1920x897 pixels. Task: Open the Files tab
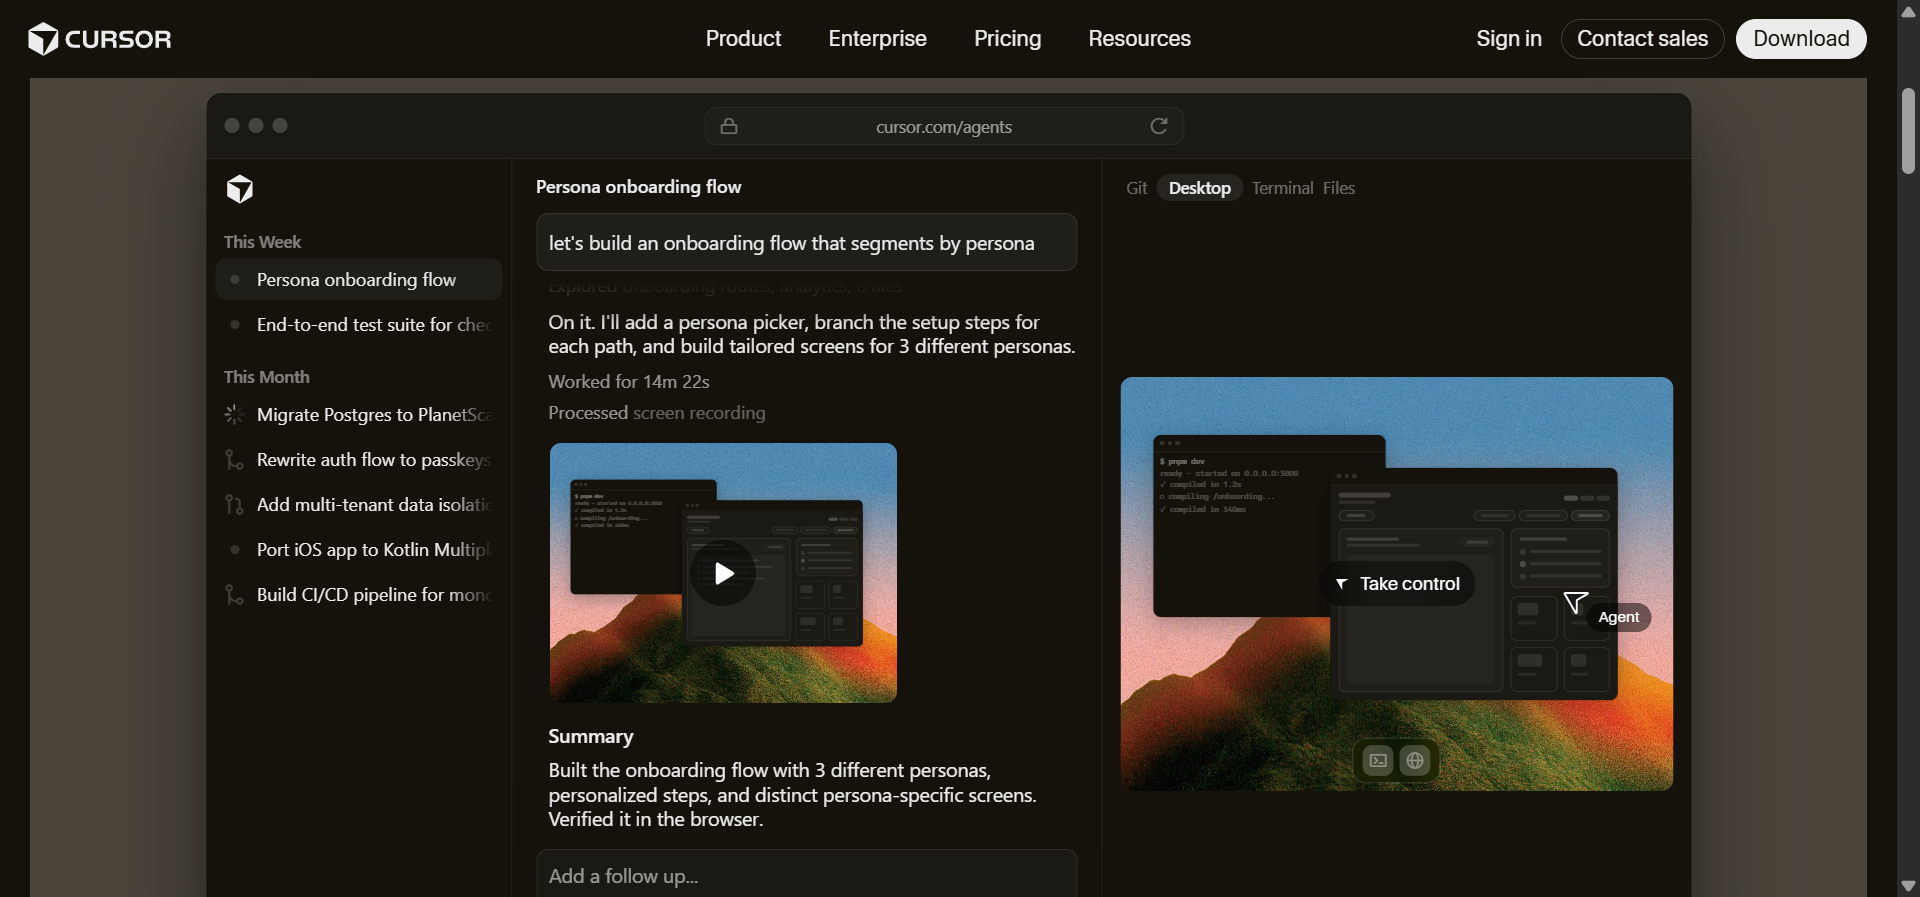(x=1339, y=188)
